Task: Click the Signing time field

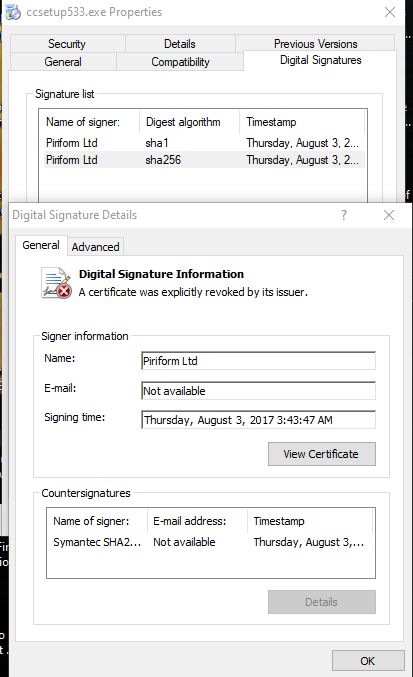Action: coord(259,420)
